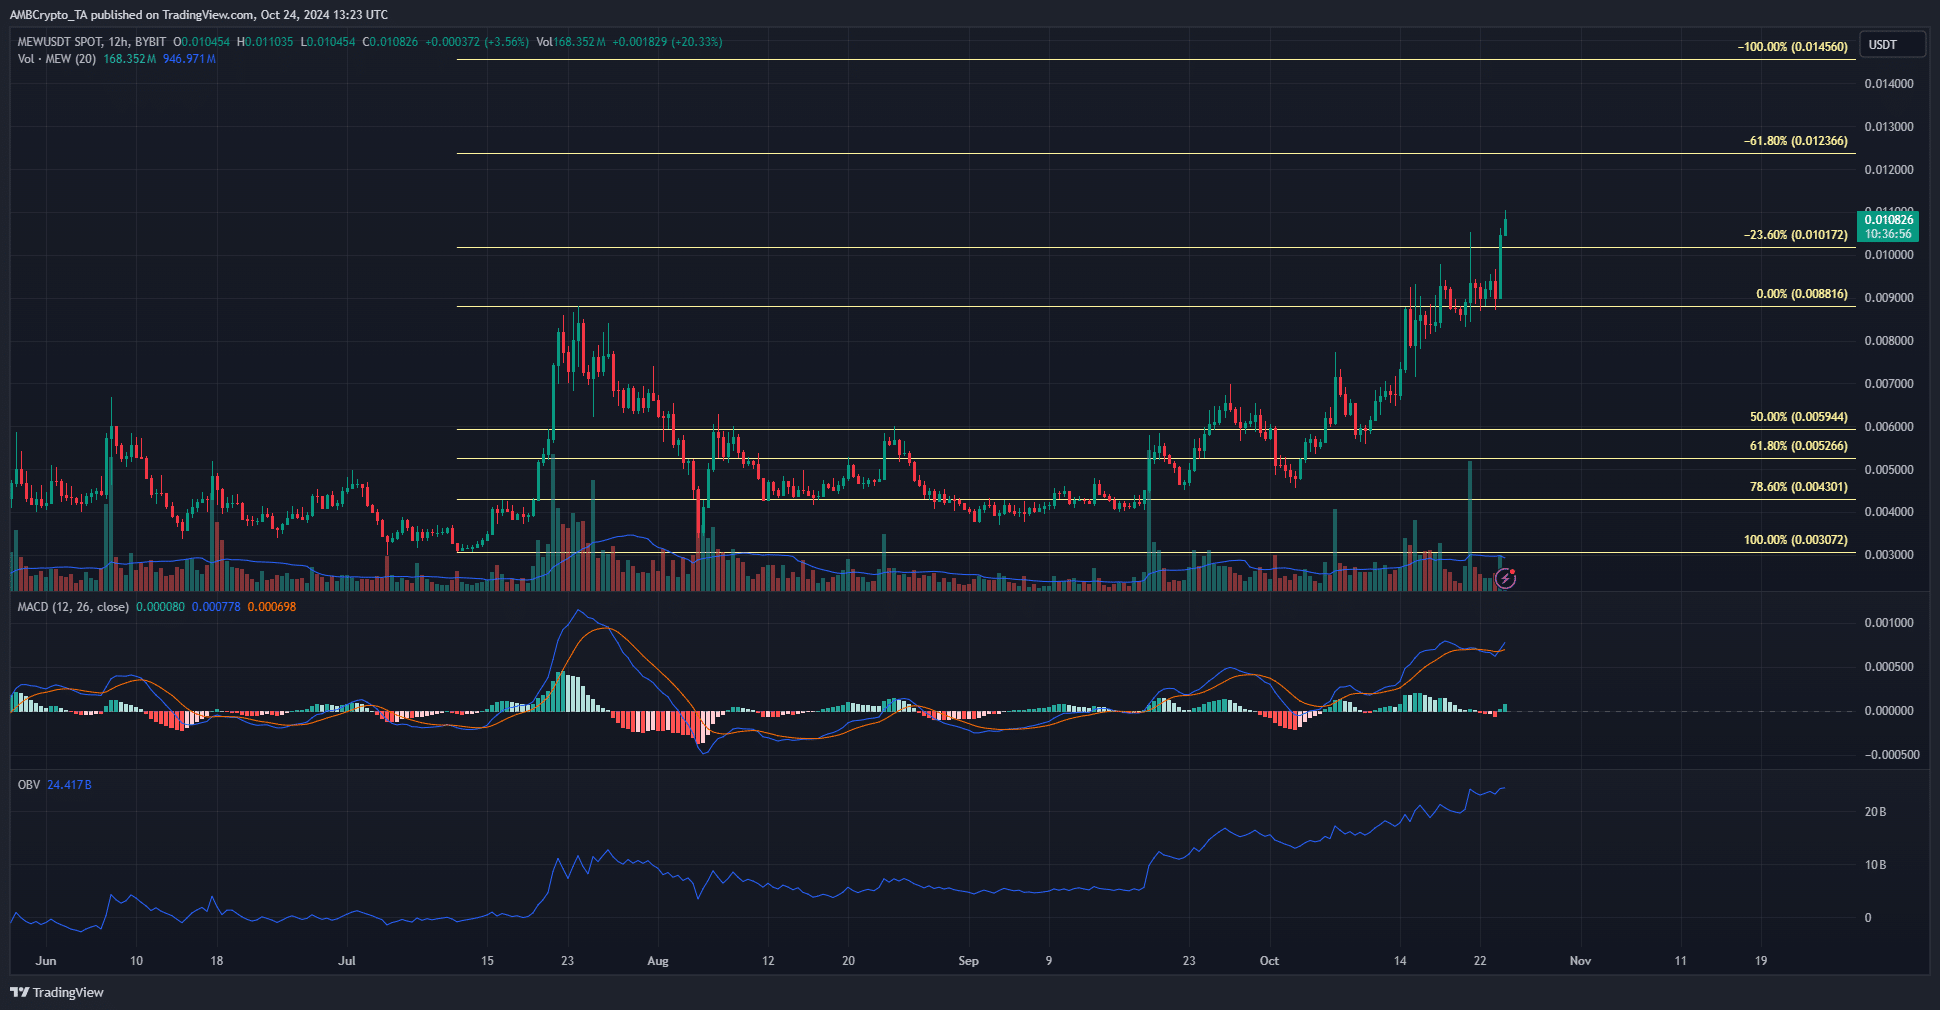The image size is (1940, 1010).
Task: Open the USDT currency selector
Action: (1892, 45)
